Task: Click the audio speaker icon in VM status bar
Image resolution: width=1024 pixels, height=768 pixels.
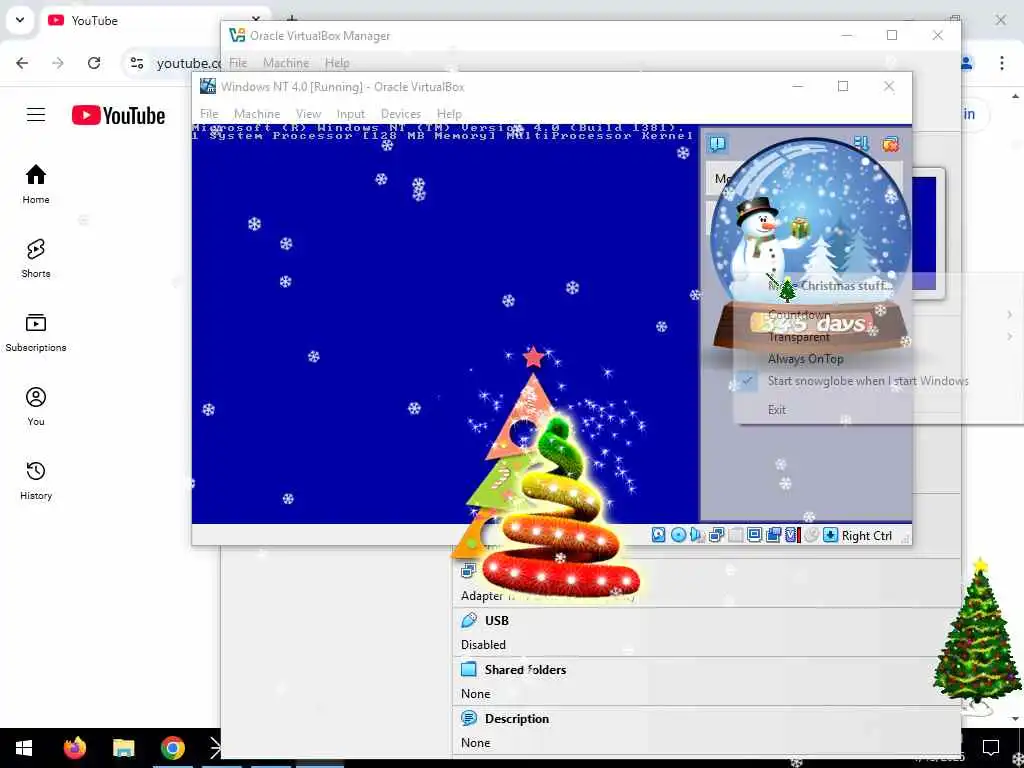Action: point(697,536)
